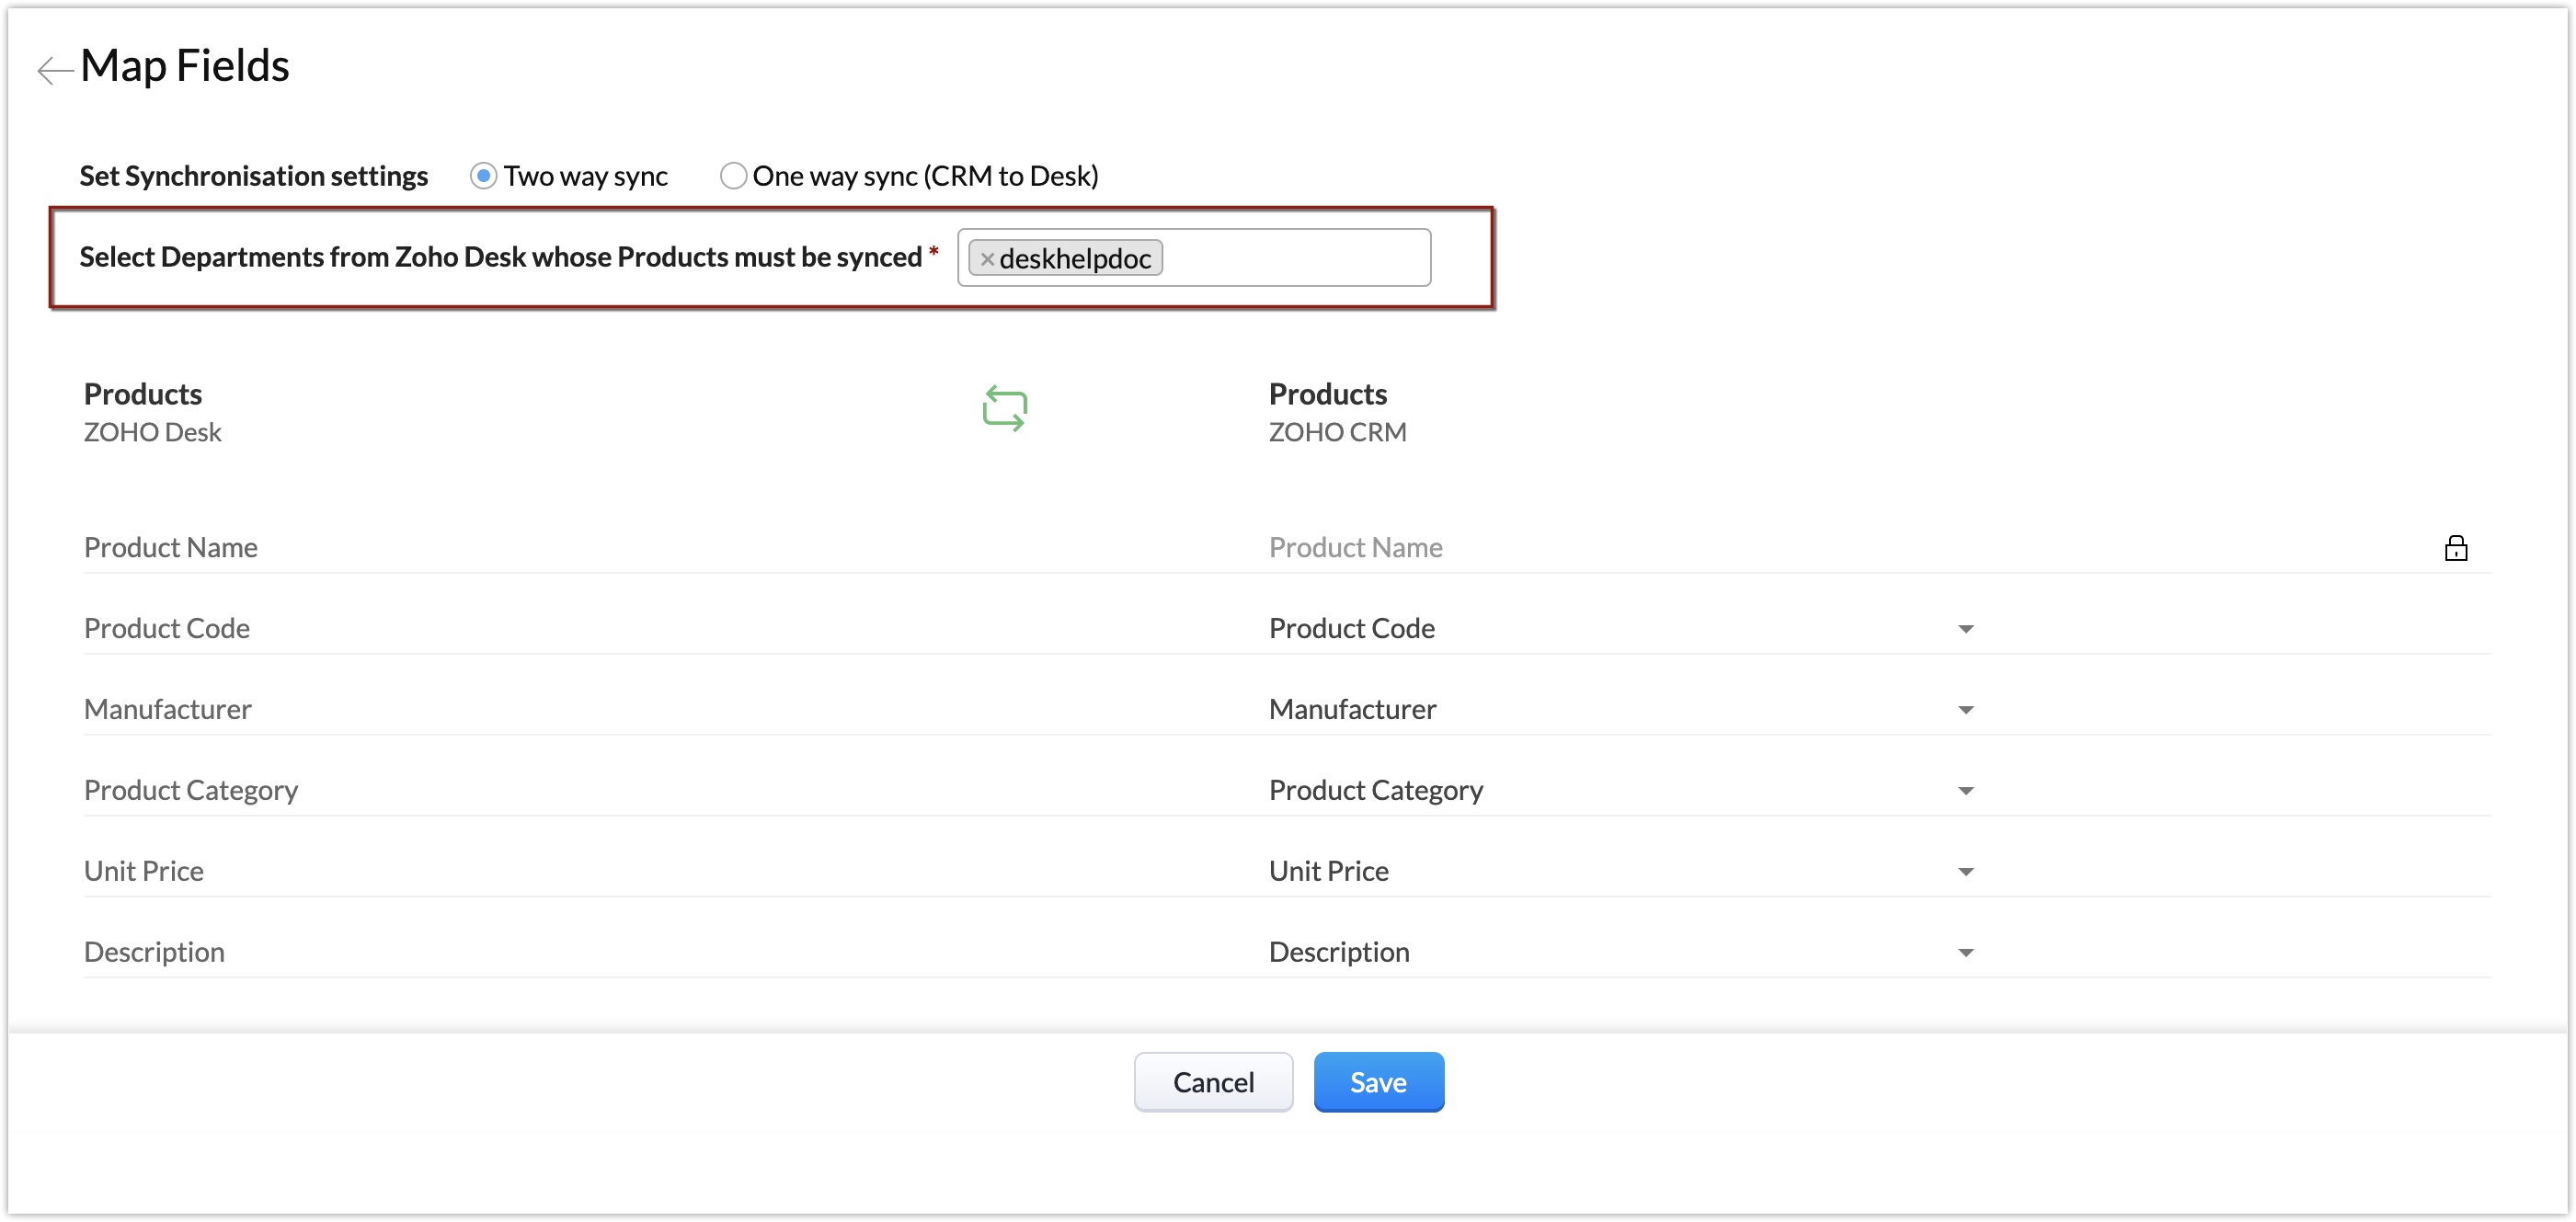Viewport: 2576px width, 1222px height.
Task: Click the Desk field Product Code
Action: click(167, 629)
